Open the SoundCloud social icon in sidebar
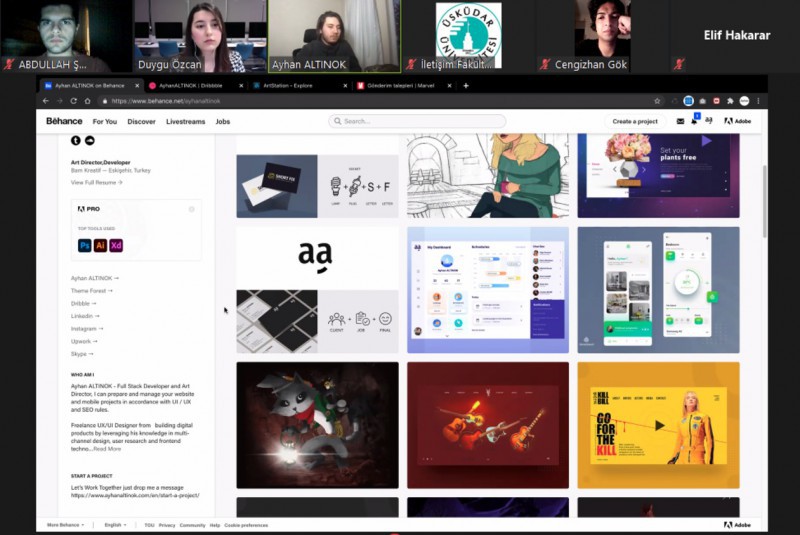 point(88,140)
